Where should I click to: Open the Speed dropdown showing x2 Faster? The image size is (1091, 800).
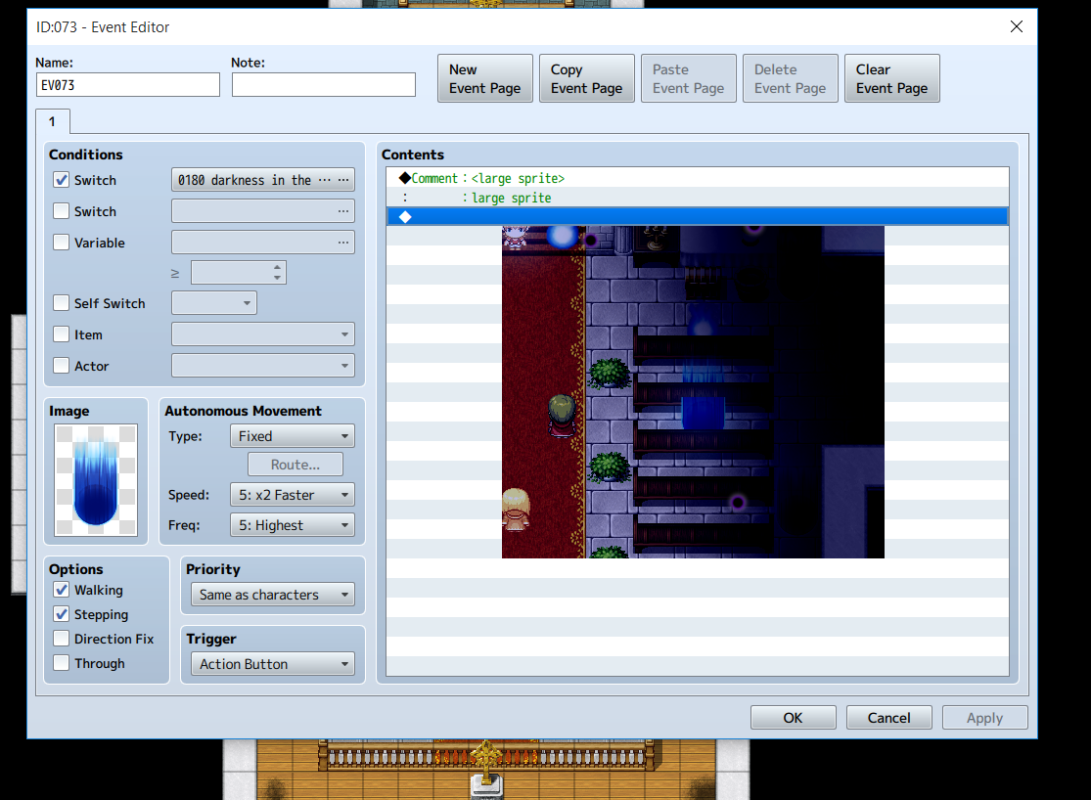tap(292, 495)
